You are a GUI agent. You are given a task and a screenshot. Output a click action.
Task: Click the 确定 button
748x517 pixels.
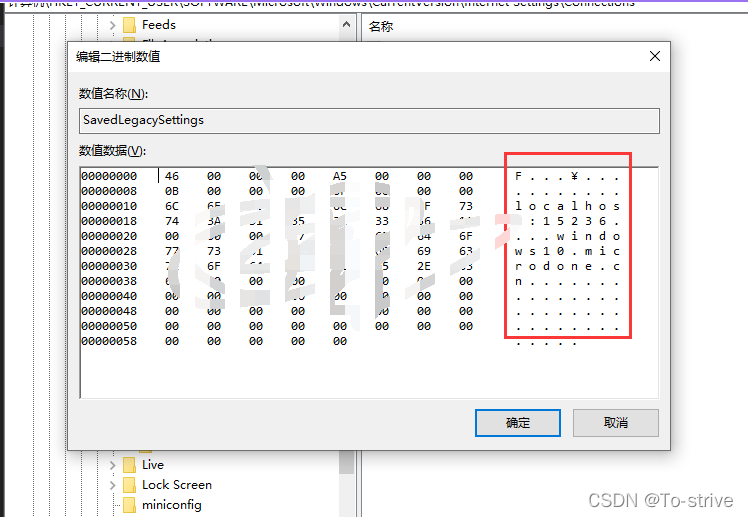tap(518, 423)
